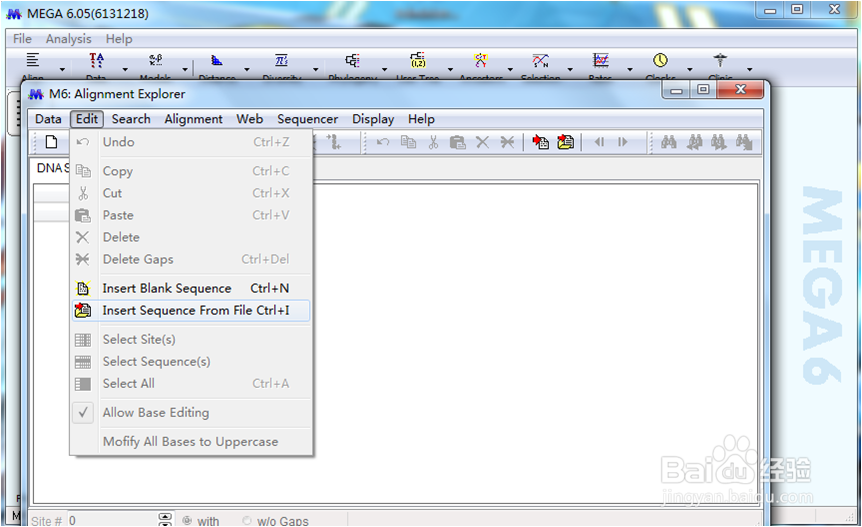Image resolution: width=862 pixels, height=527 pixels.
Task: Choose Delete Gaps in Edit menu
Action: pyautogui.click(x=191, y=259)
